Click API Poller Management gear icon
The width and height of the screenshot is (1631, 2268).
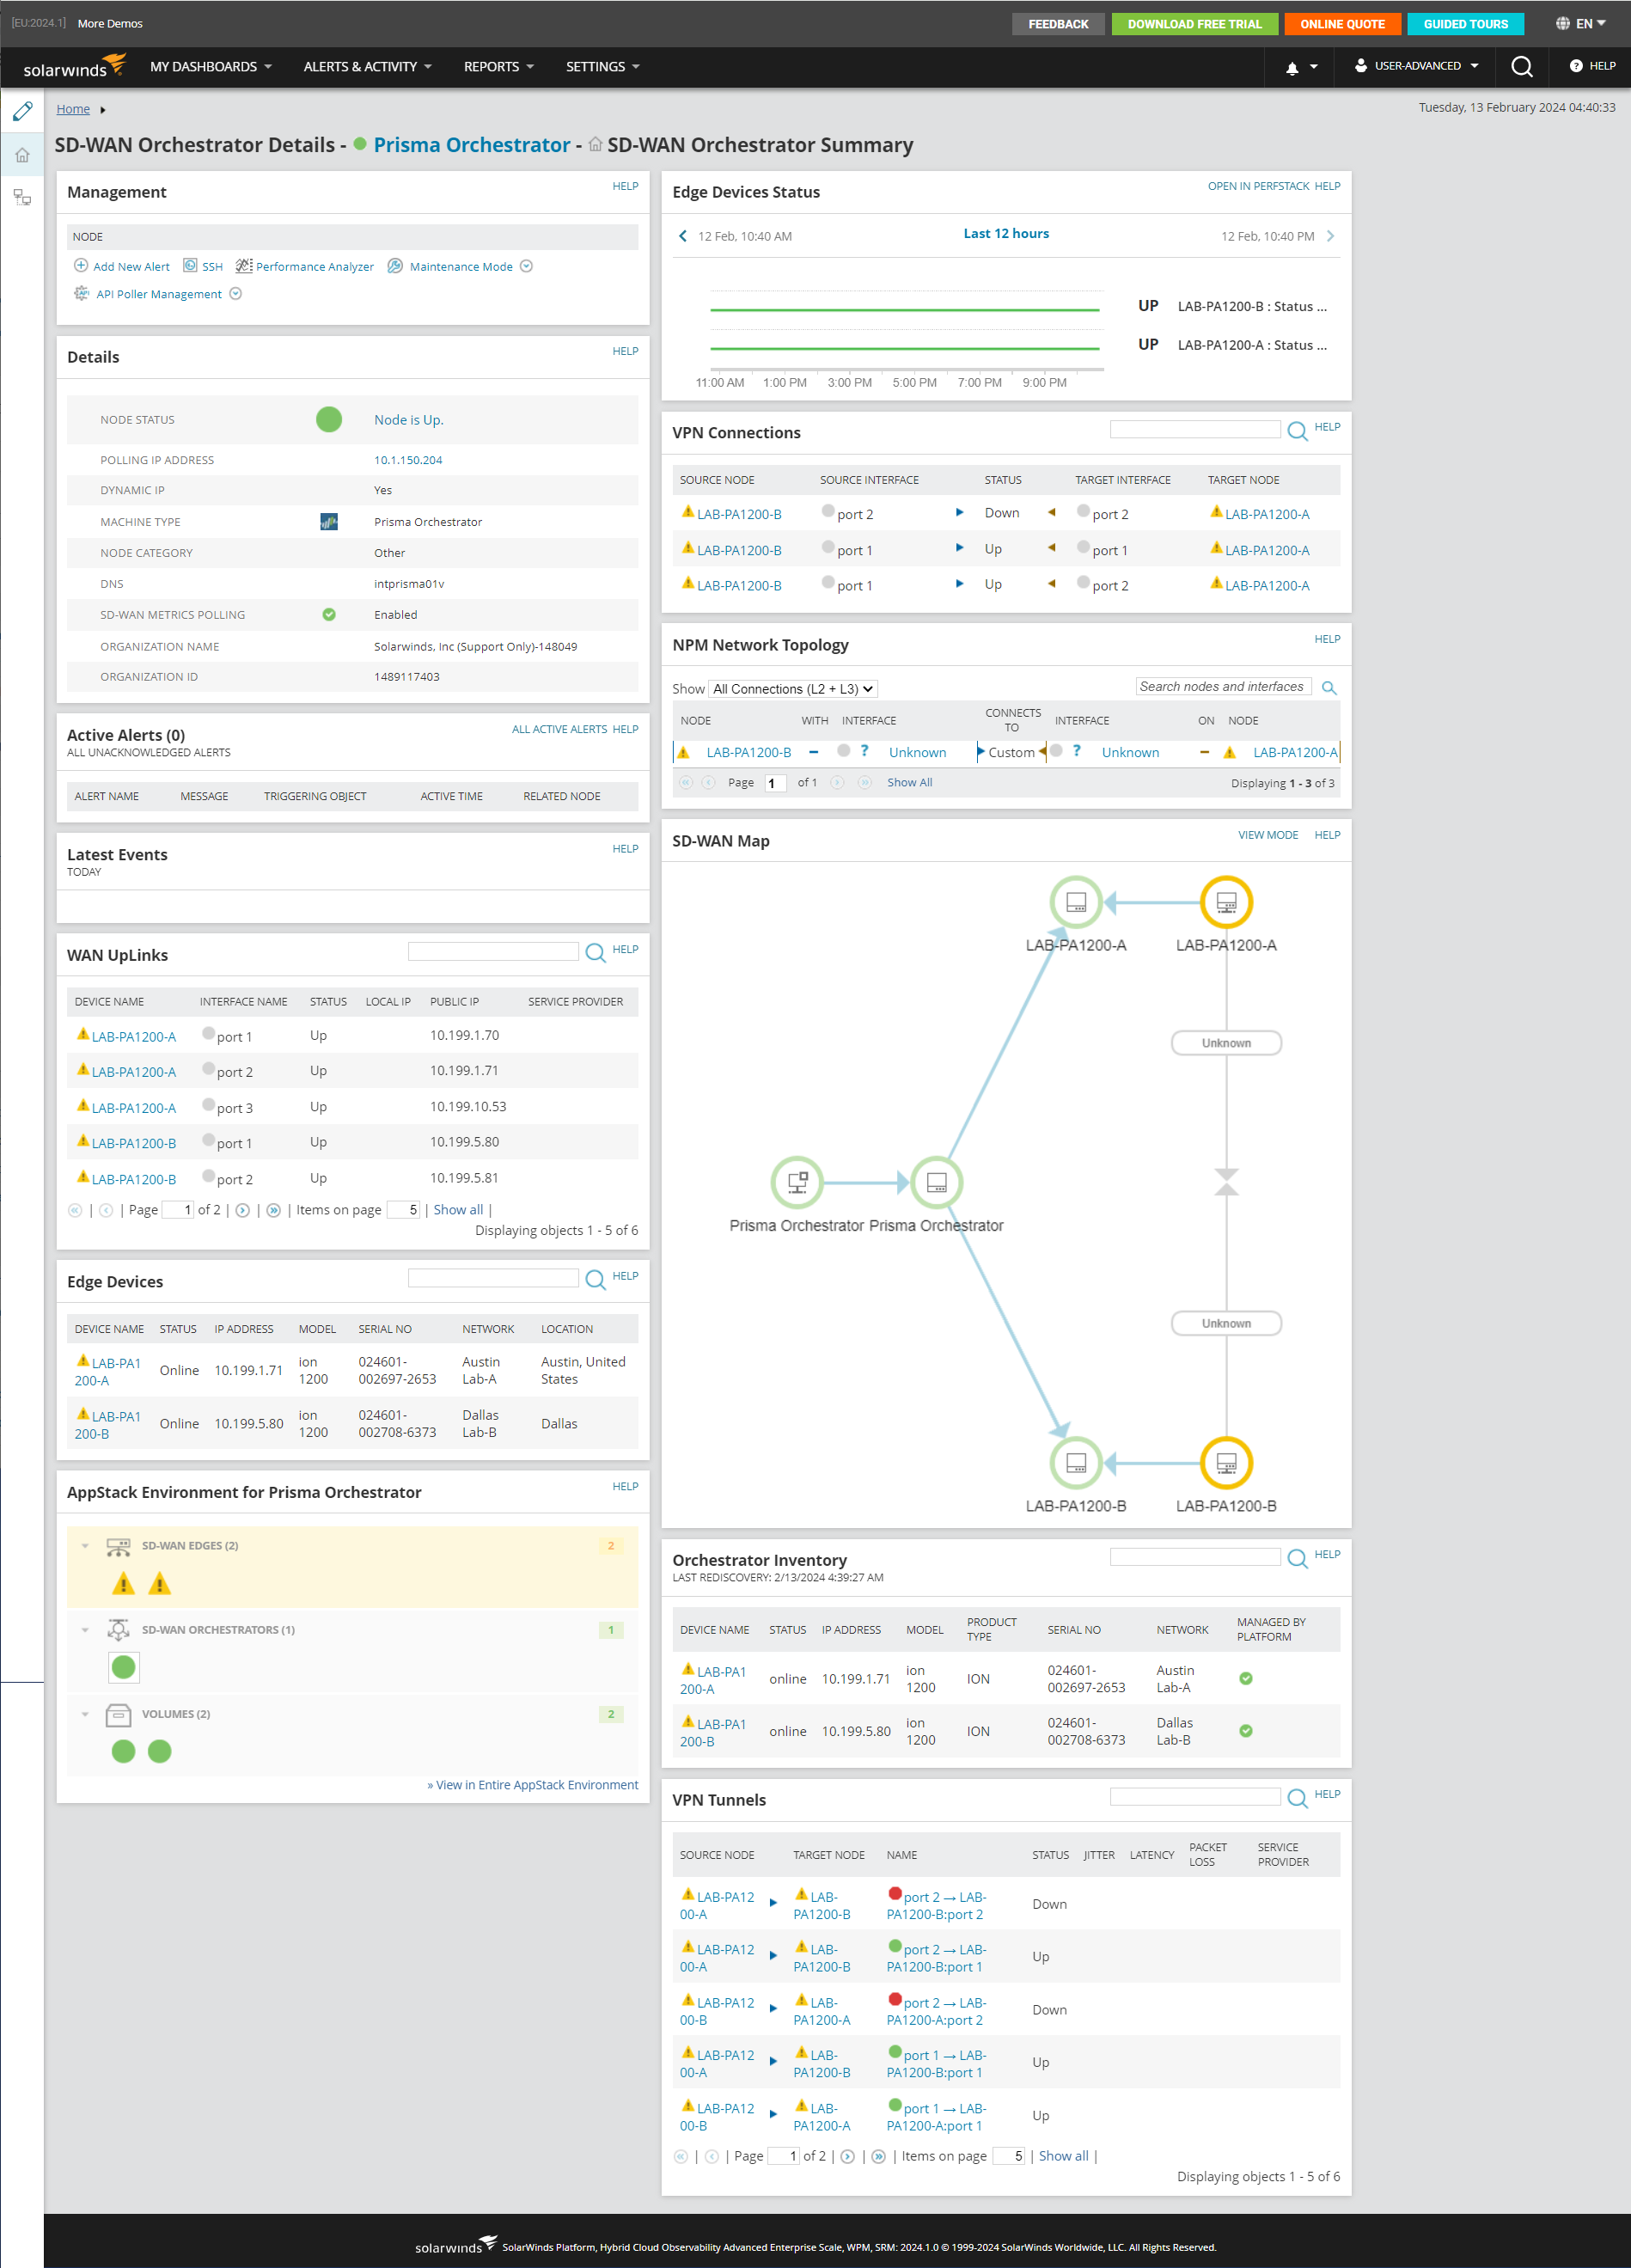tap(82, 293)
